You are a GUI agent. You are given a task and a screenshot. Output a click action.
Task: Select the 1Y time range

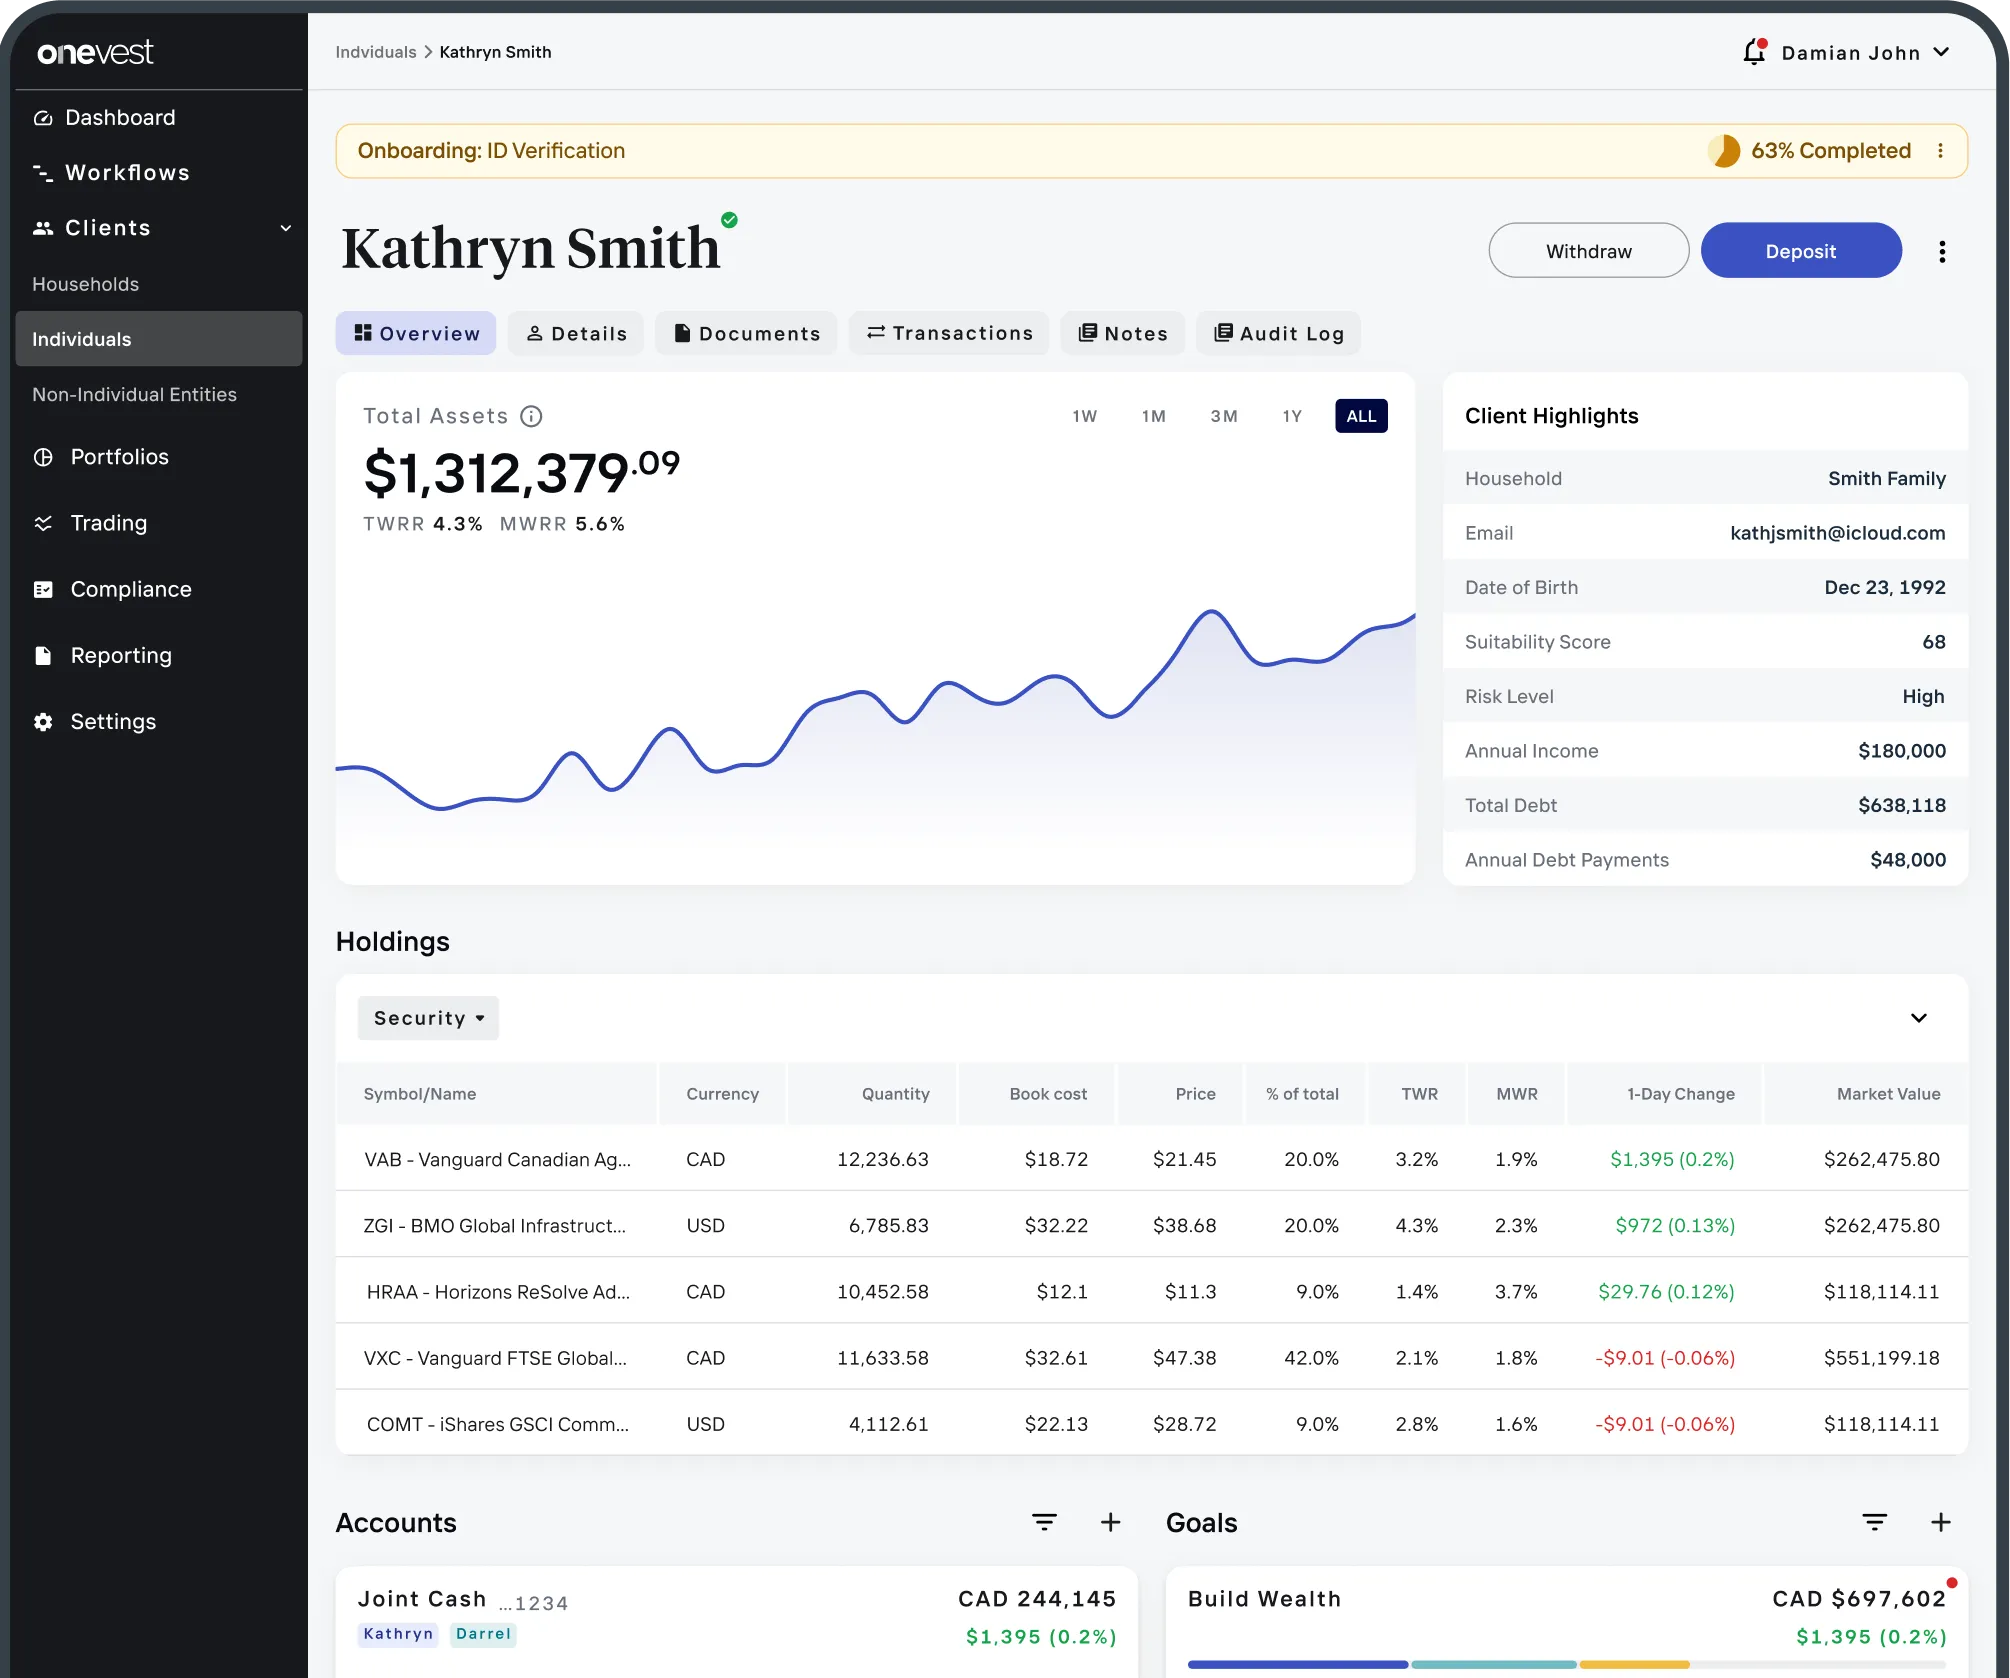pos(1291,416)
